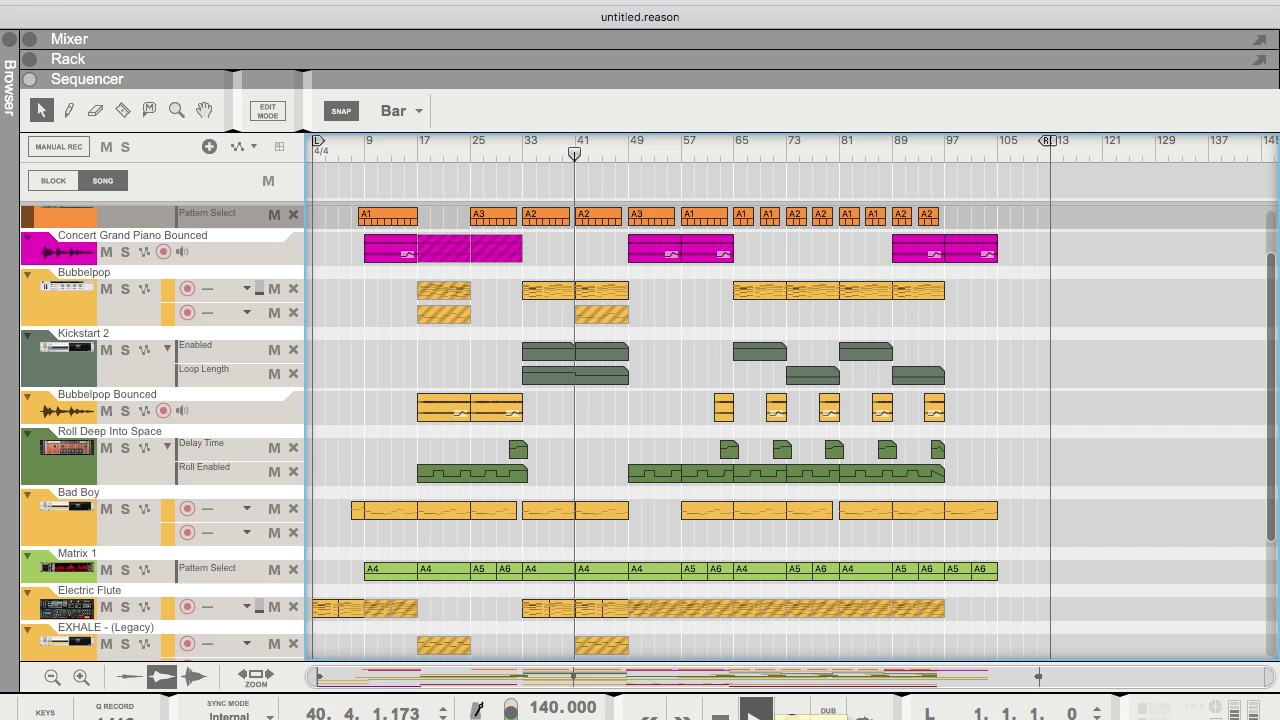Select the medium waveform zoom mode icon

point(161,677)
